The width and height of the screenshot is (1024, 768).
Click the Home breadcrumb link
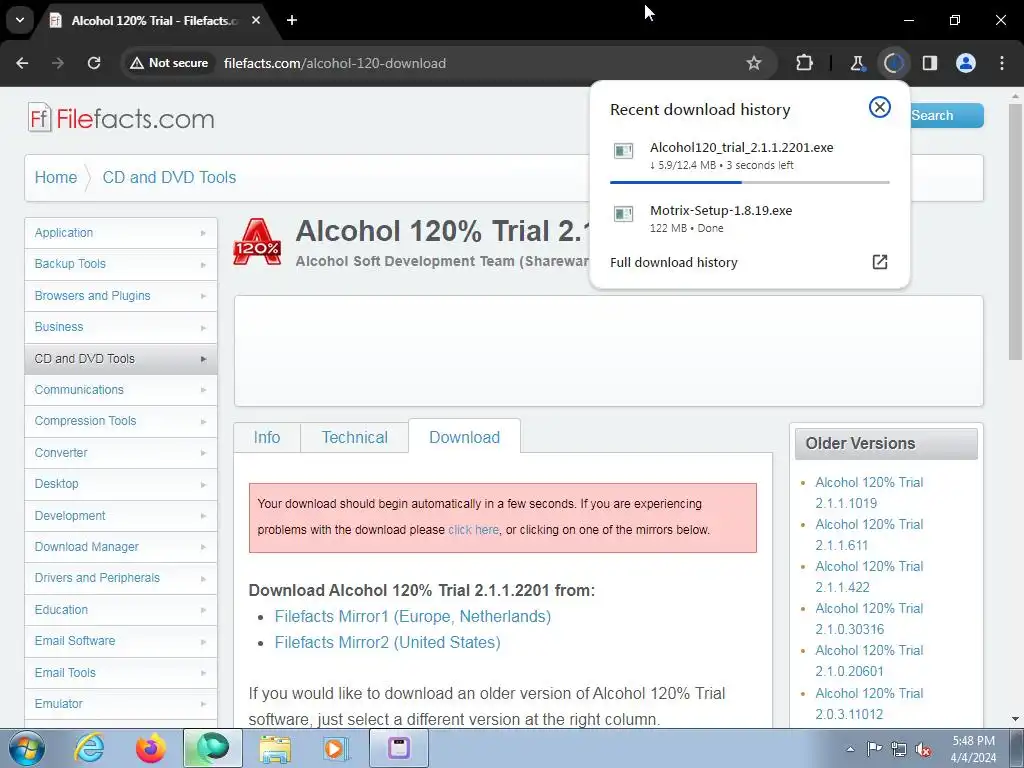coord(56,177)
